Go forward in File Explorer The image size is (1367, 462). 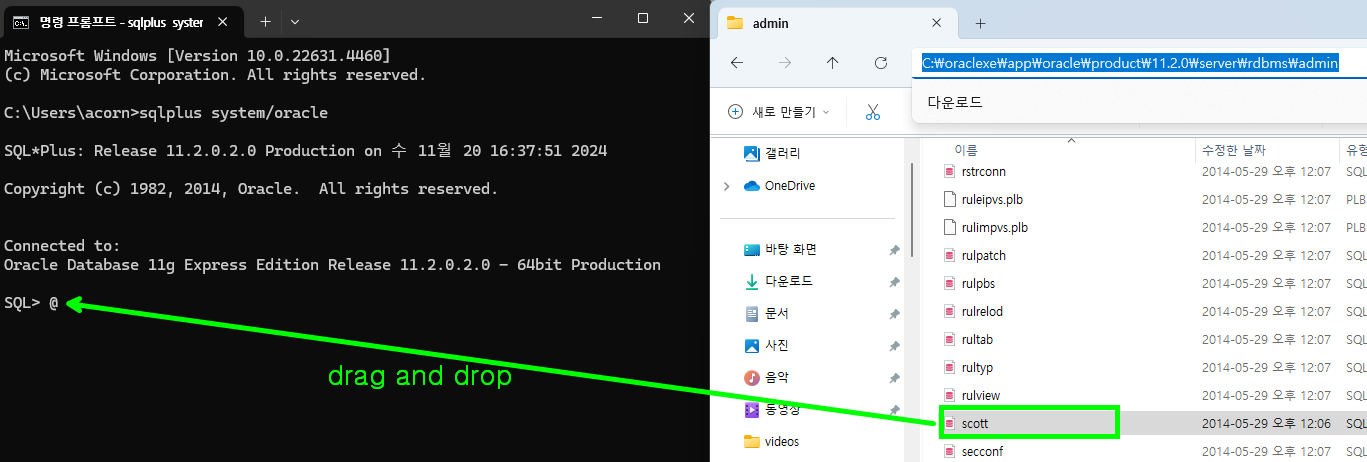point(785,63)
